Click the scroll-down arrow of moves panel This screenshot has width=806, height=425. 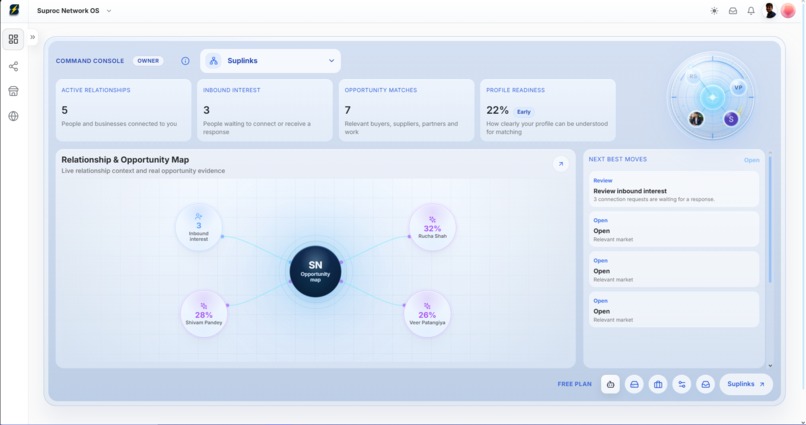click(x=770, y=365)
